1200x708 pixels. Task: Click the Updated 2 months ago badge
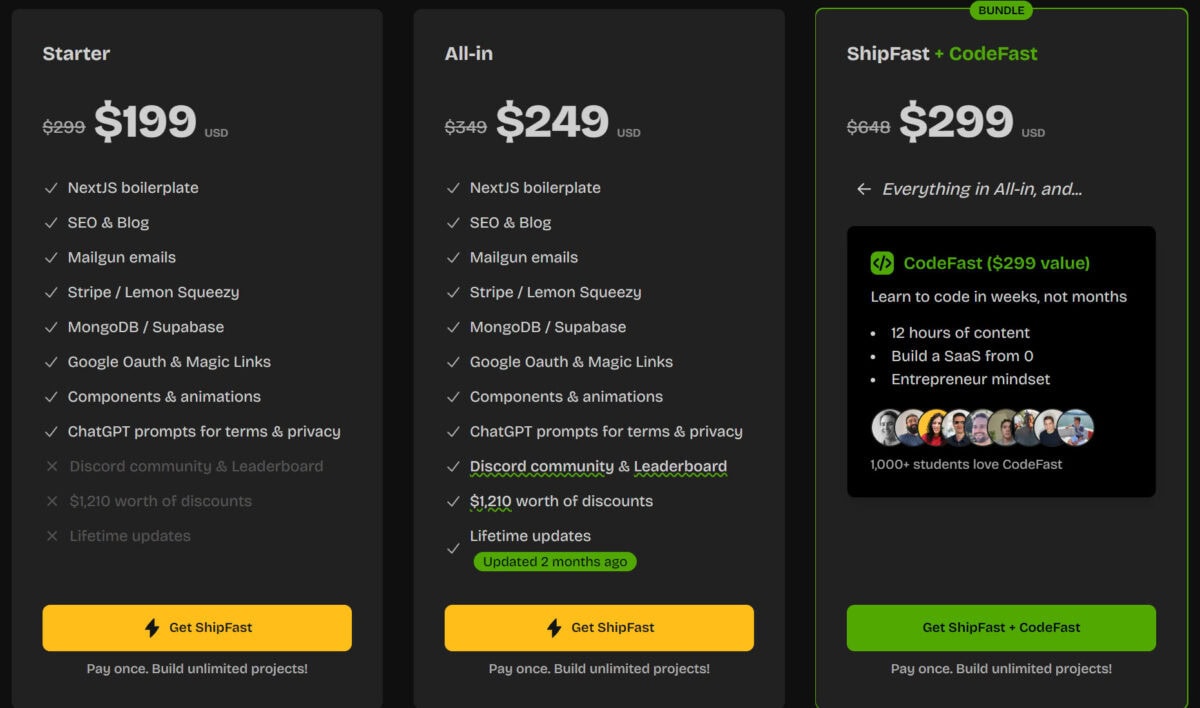(x=555, y=561)
